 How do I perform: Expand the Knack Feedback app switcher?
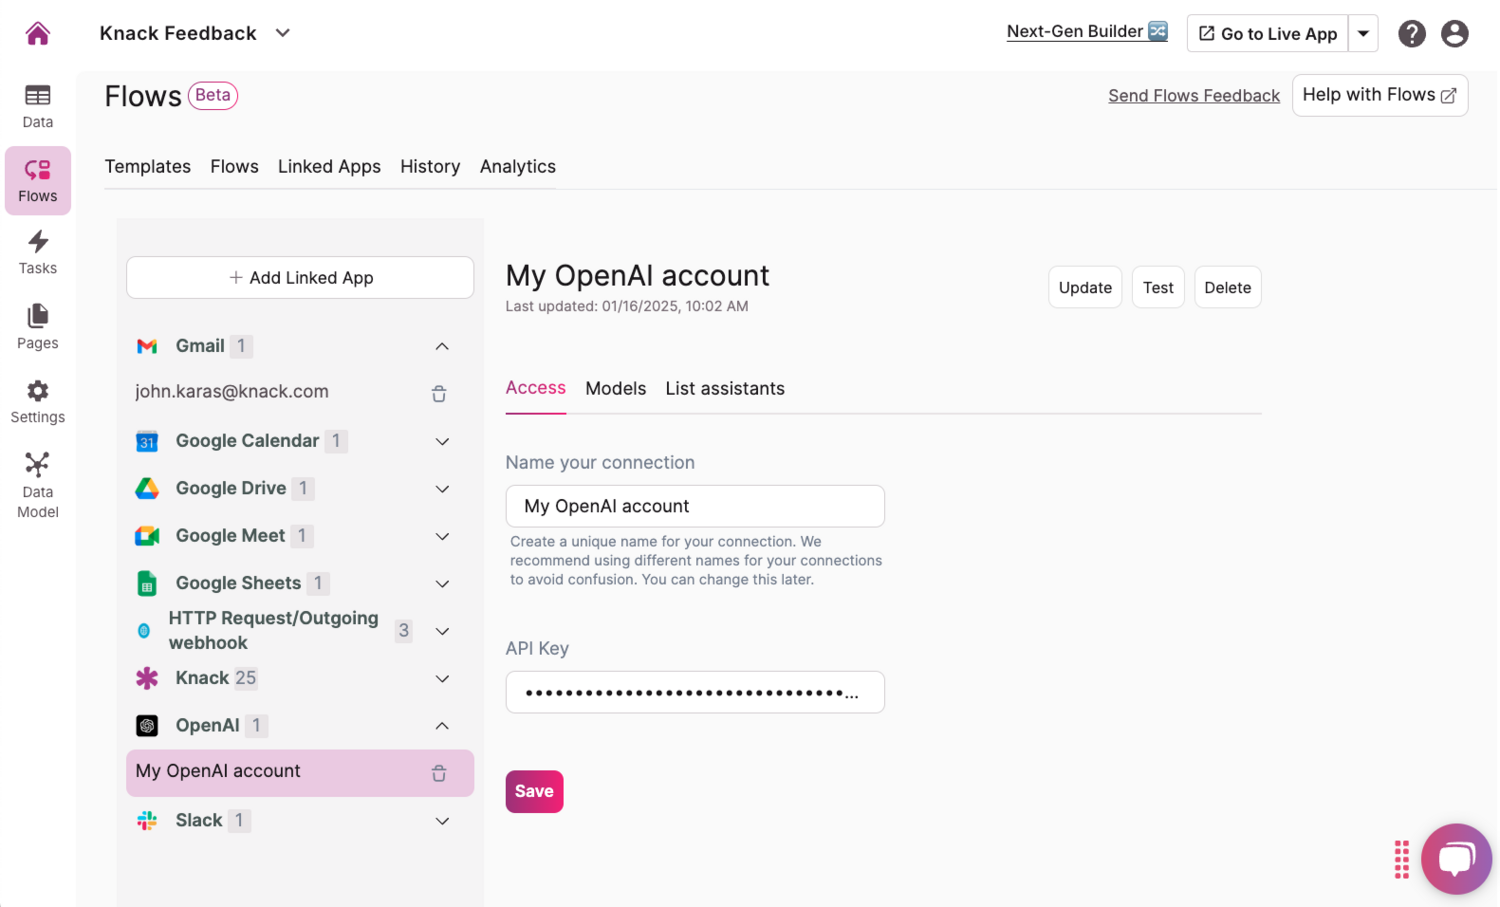click(x=283, y=33)
